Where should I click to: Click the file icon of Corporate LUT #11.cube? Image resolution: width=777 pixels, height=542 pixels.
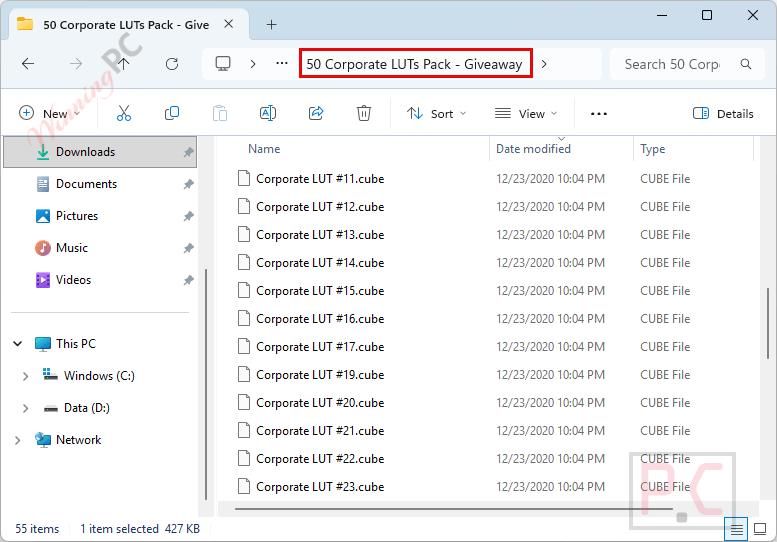click(243, 178)
